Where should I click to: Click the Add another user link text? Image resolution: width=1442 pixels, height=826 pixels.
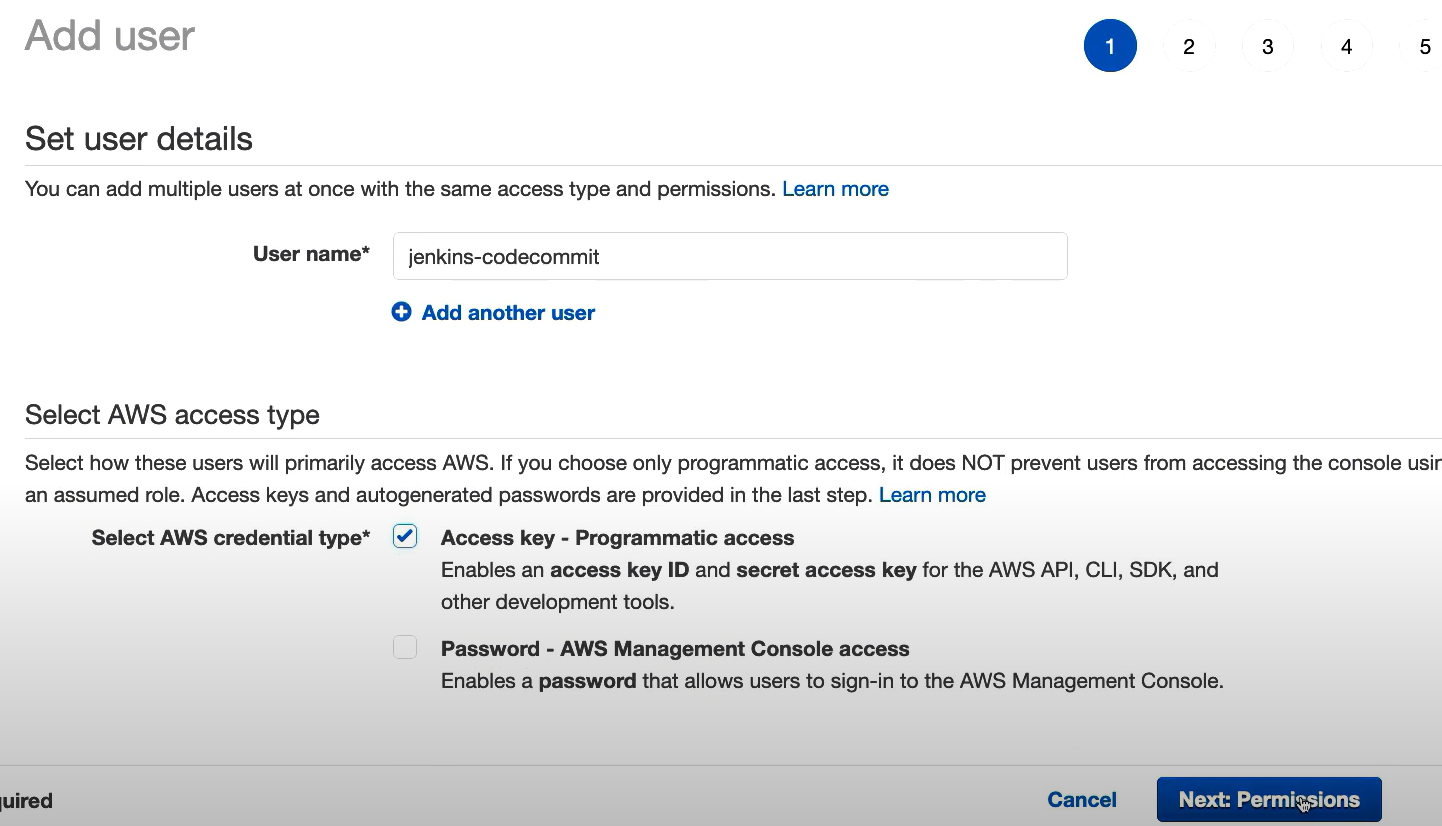(x=508, y=313)
